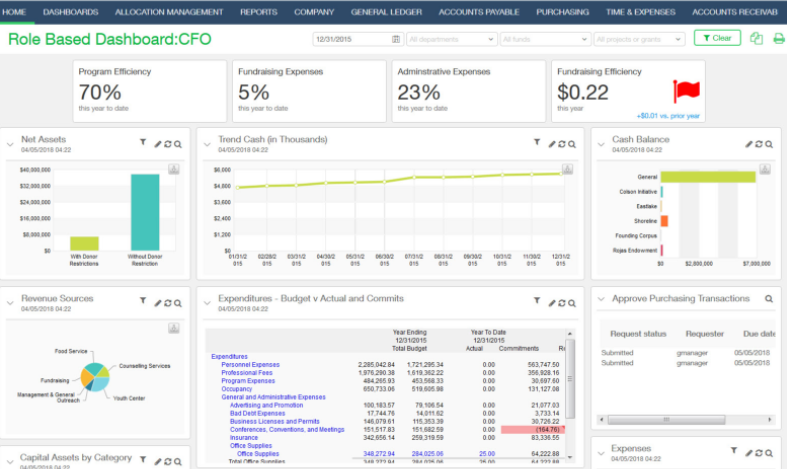Refresh the Trend Cash widget
This screenshot has height=469, width=787.
[x=562, y=144]
